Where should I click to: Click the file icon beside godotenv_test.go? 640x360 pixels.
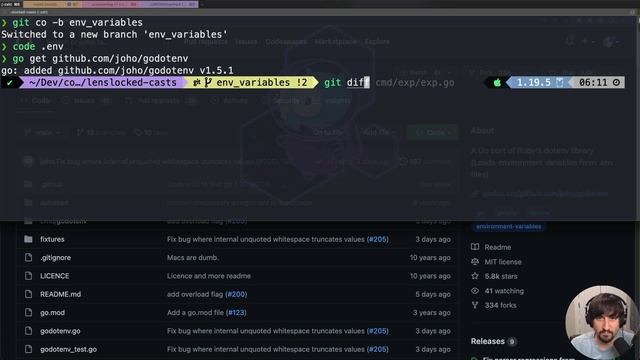28,349
